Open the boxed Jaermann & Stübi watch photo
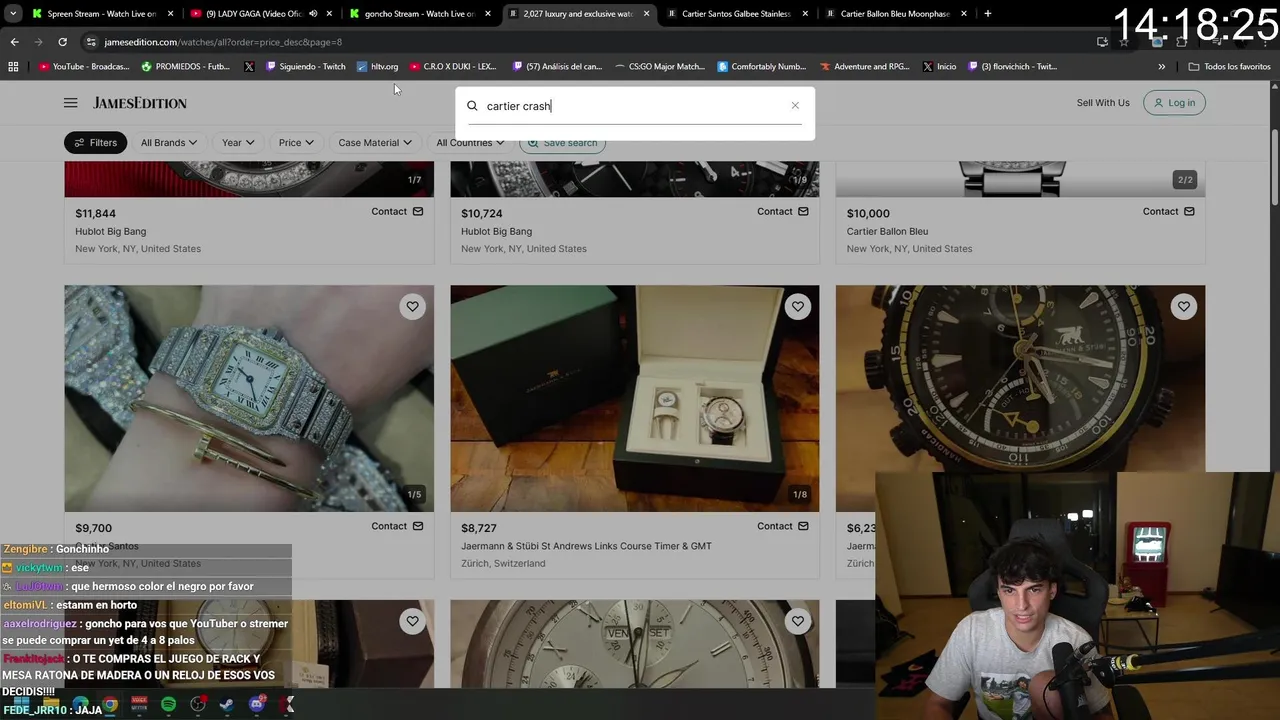1280x720 pixels. pos(634,398)
